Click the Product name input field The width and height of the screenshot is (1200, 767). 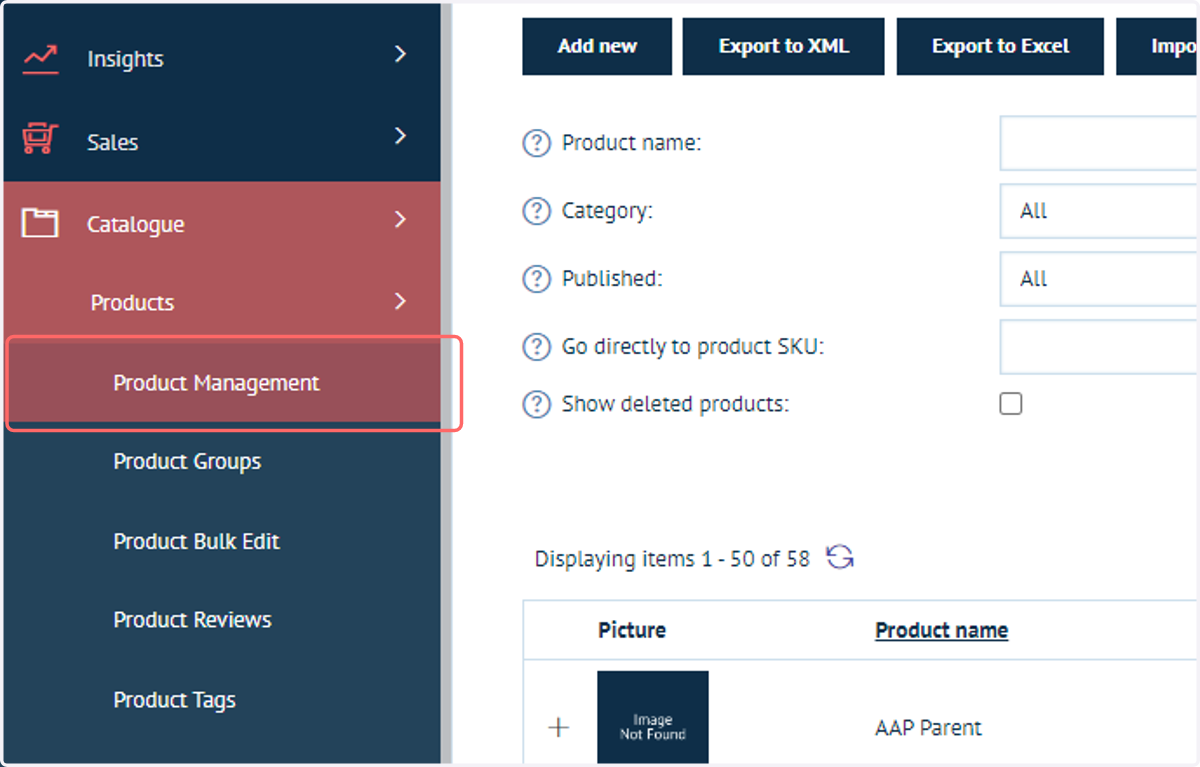point(1099,143)
